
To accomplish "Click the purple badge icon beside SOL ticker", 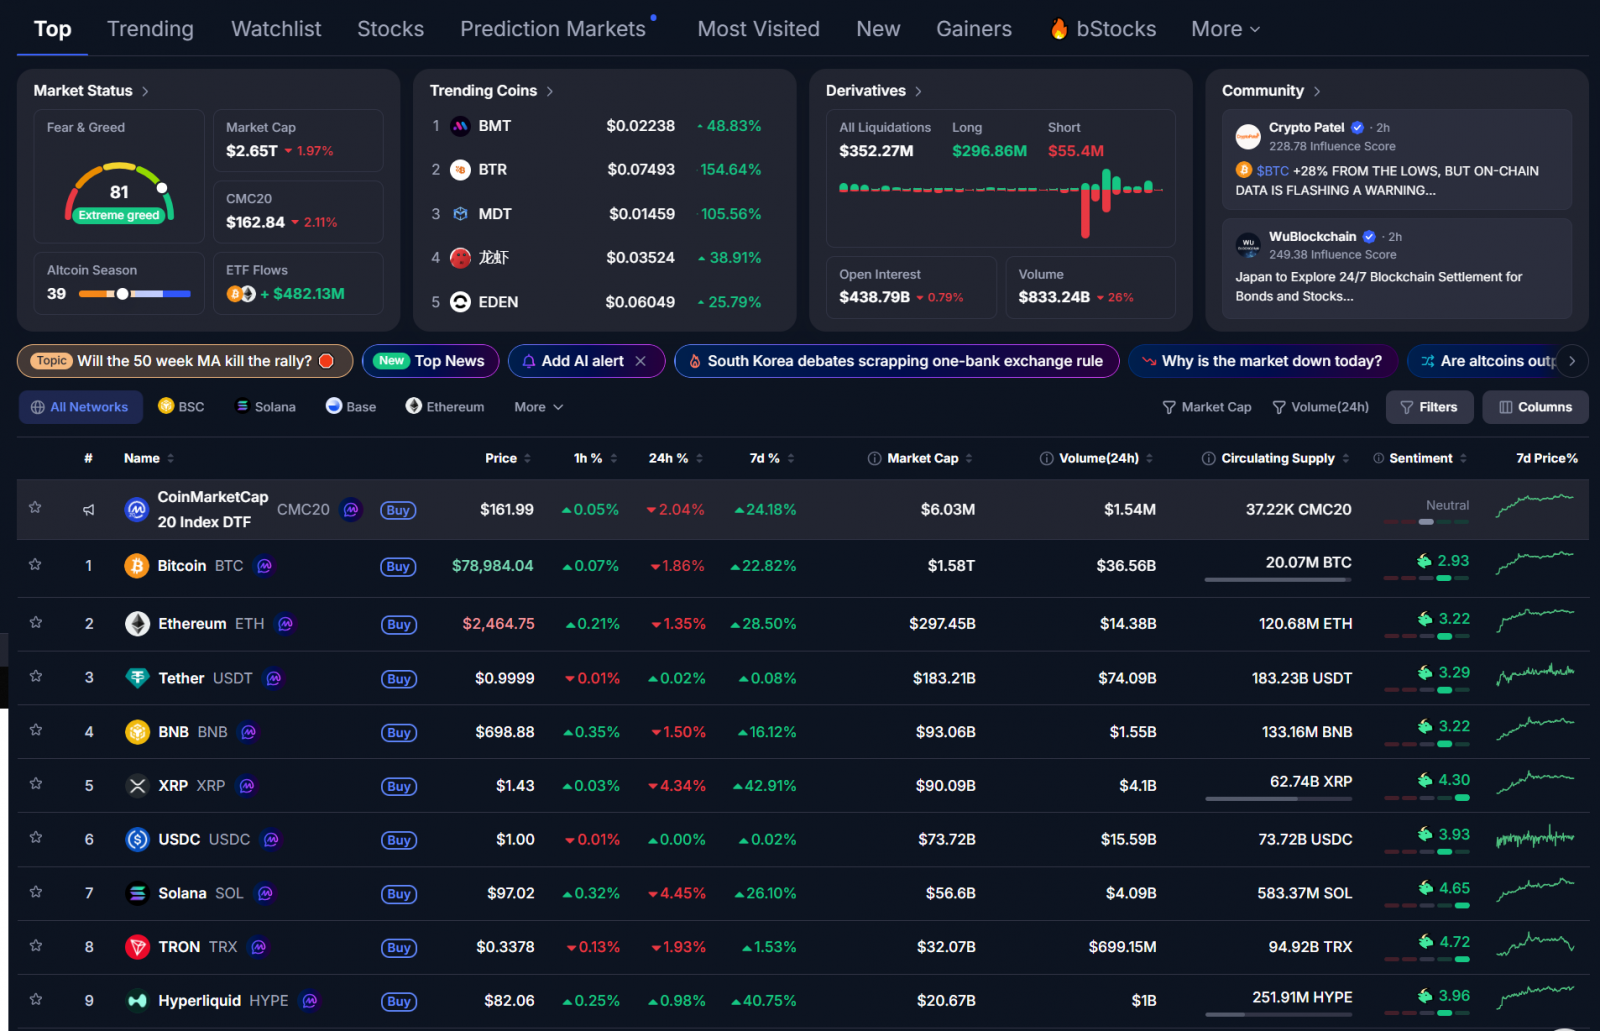I will click(x=265, y=894).
